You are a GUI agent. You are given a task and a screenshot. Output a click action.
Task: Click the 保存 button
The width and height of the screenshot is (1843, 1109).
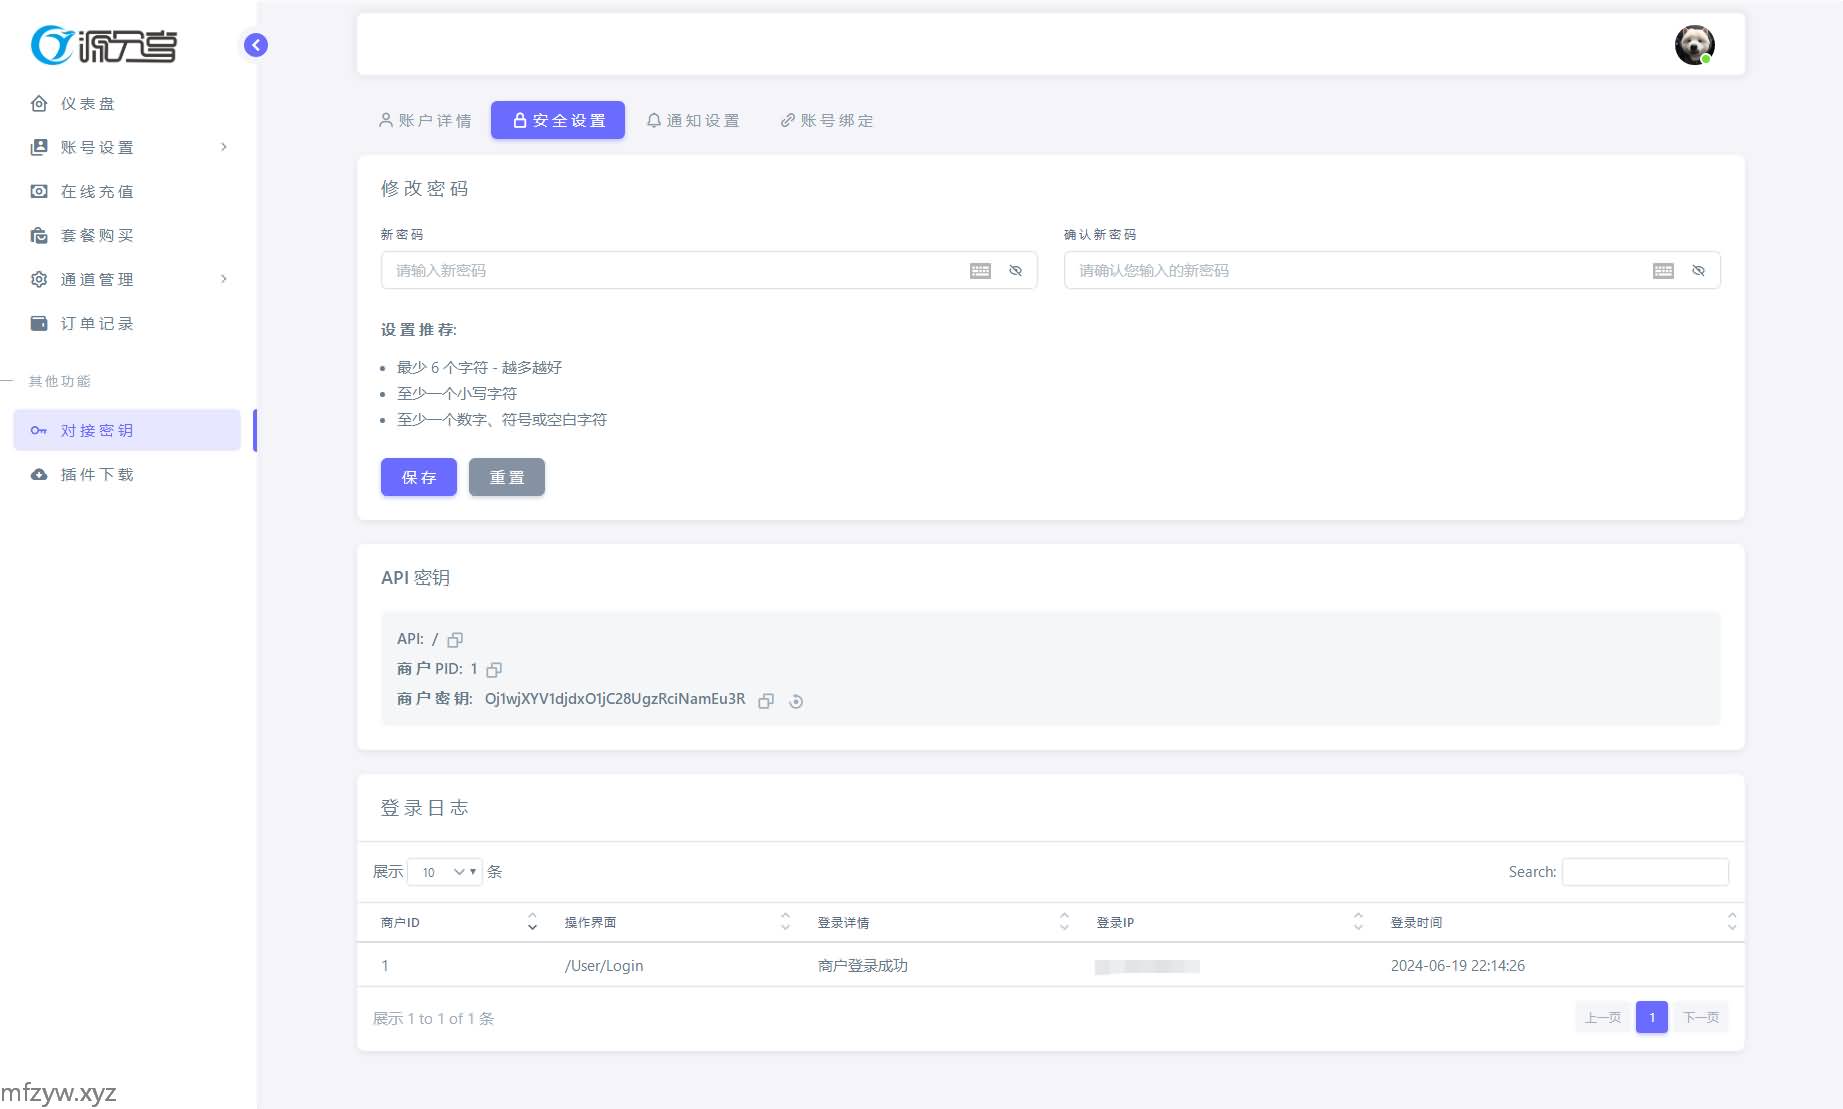(418, 477)
